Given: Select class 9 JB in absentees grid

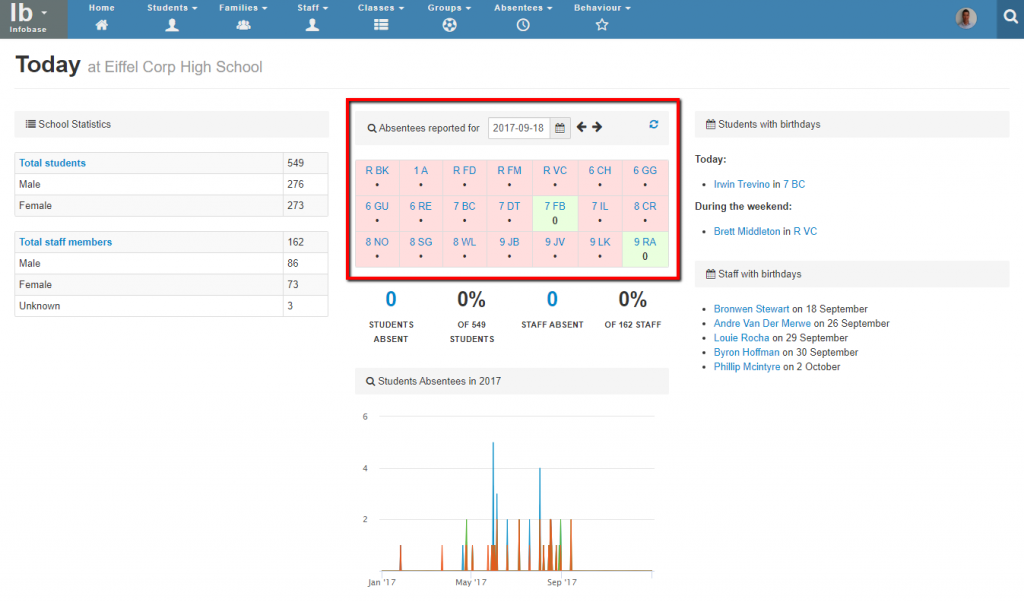Looking at the screenshot, I should 509,242.
